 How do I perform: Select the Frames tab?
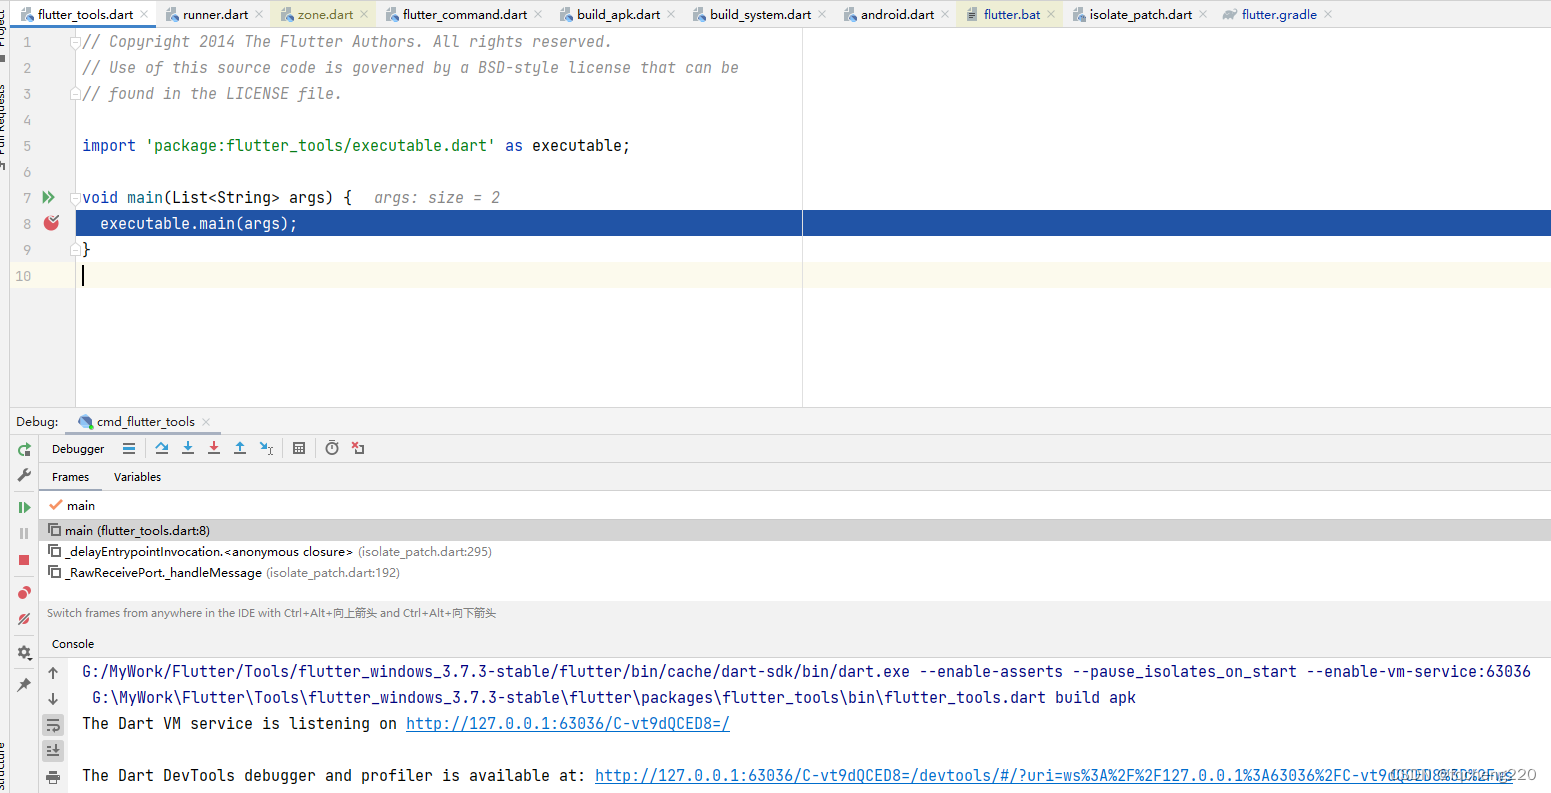point(70,477)
